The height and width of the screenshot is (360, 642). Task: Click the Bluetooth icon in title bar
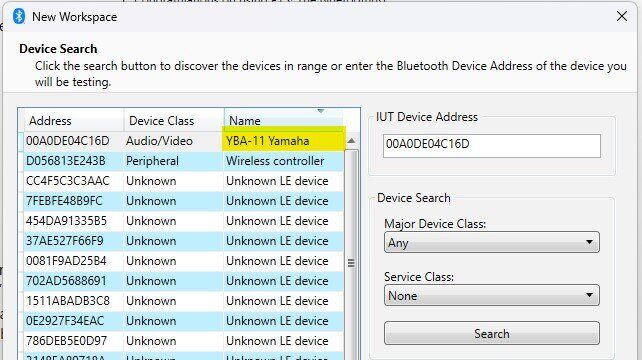19,16
